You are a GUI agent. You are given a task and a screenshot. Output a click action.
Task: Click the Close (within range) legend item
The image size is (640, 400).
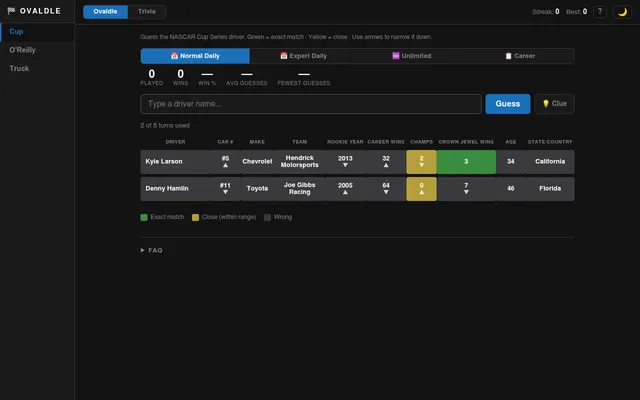224,217
